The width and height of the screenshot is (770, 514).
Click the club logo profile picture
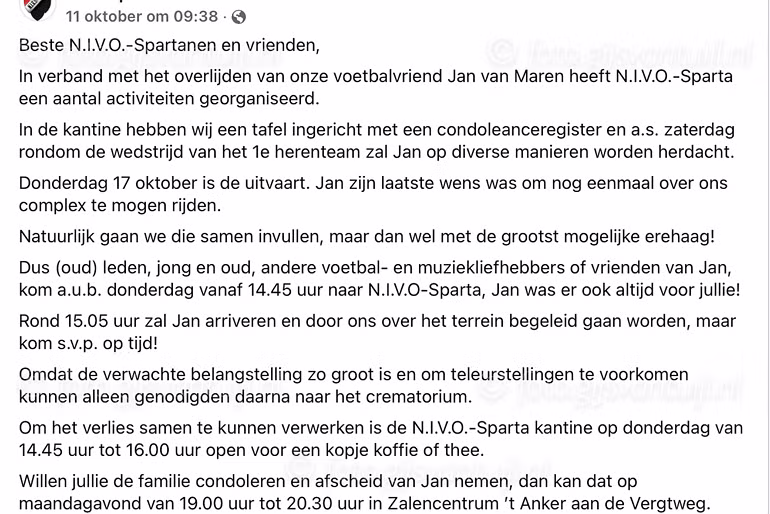pos(36,10)
